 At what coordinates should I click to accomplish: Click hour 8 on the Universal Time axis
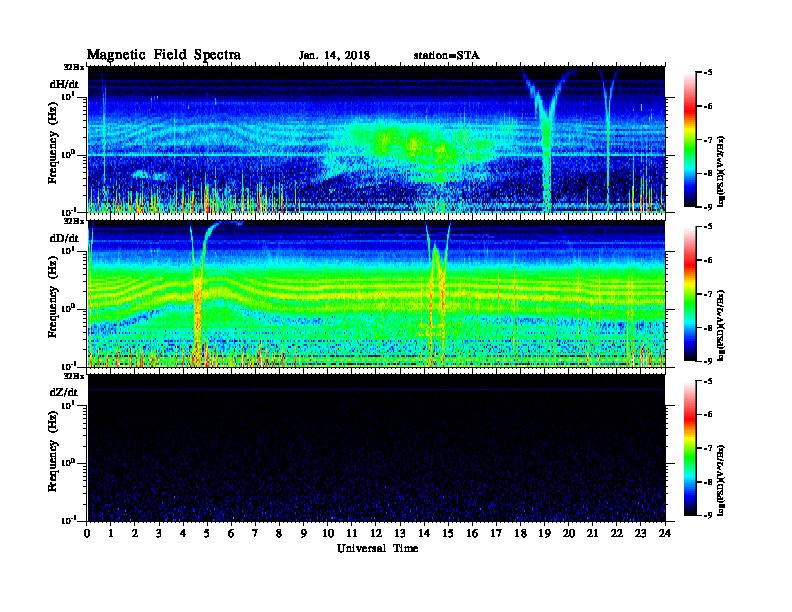pyautogui.click(x=279, y=534)
